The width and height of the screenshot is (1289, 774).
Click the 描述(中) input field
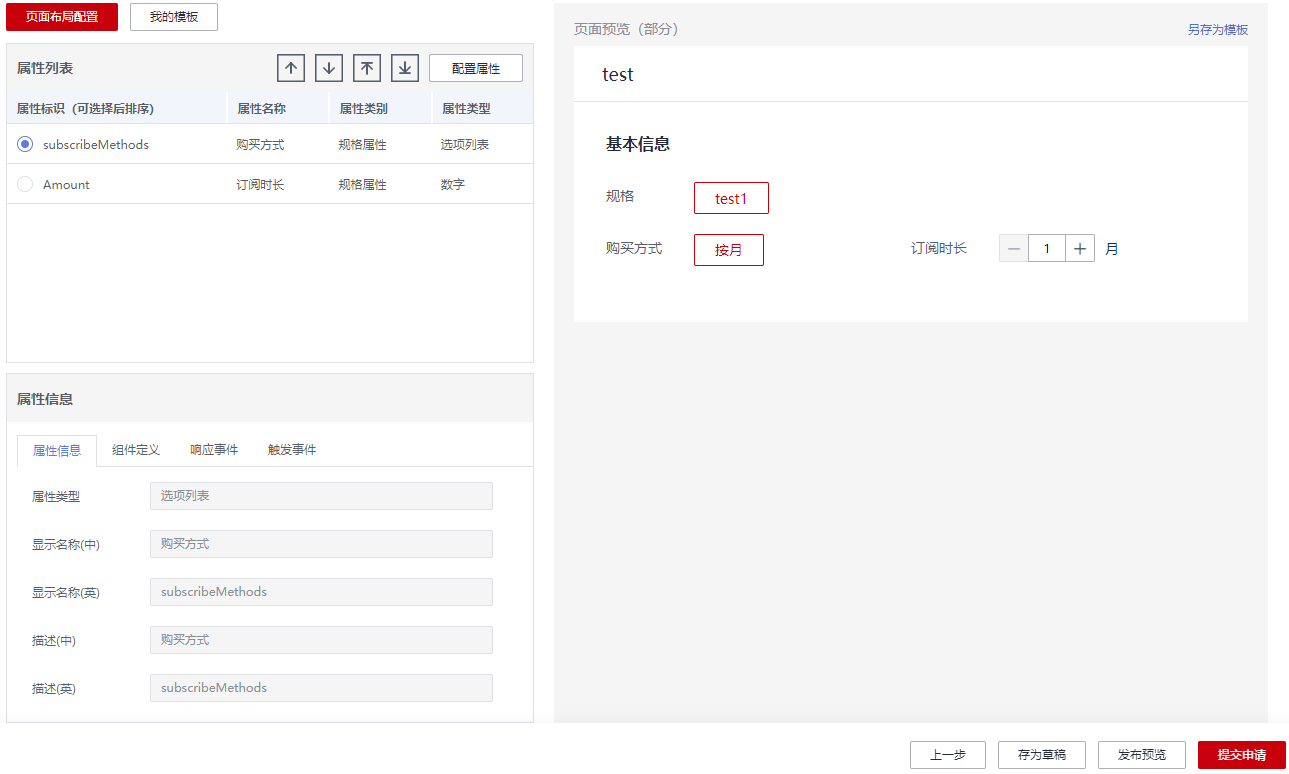point(321,640)
